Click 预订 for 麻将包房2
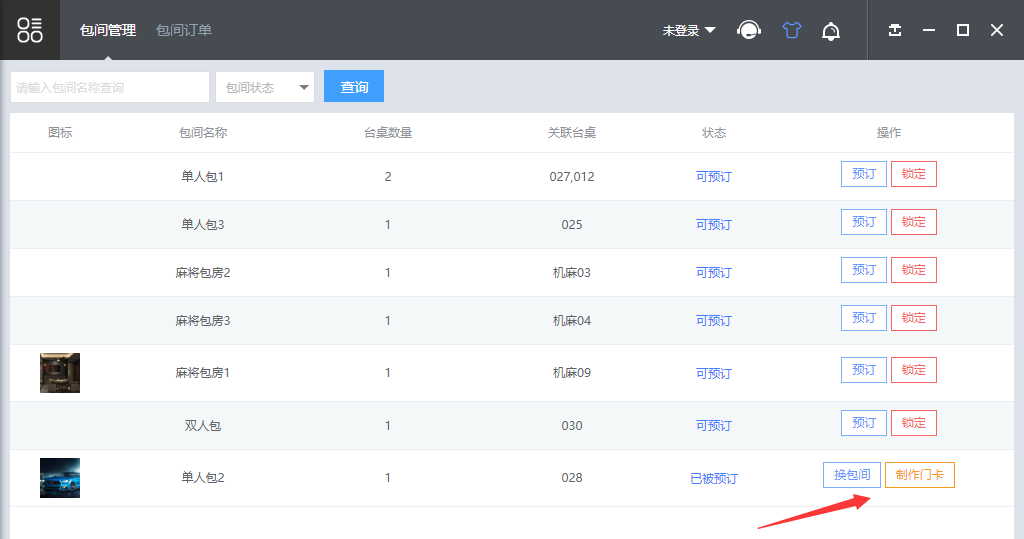This screenshot has height=539, width=1024. click(863, 270)
